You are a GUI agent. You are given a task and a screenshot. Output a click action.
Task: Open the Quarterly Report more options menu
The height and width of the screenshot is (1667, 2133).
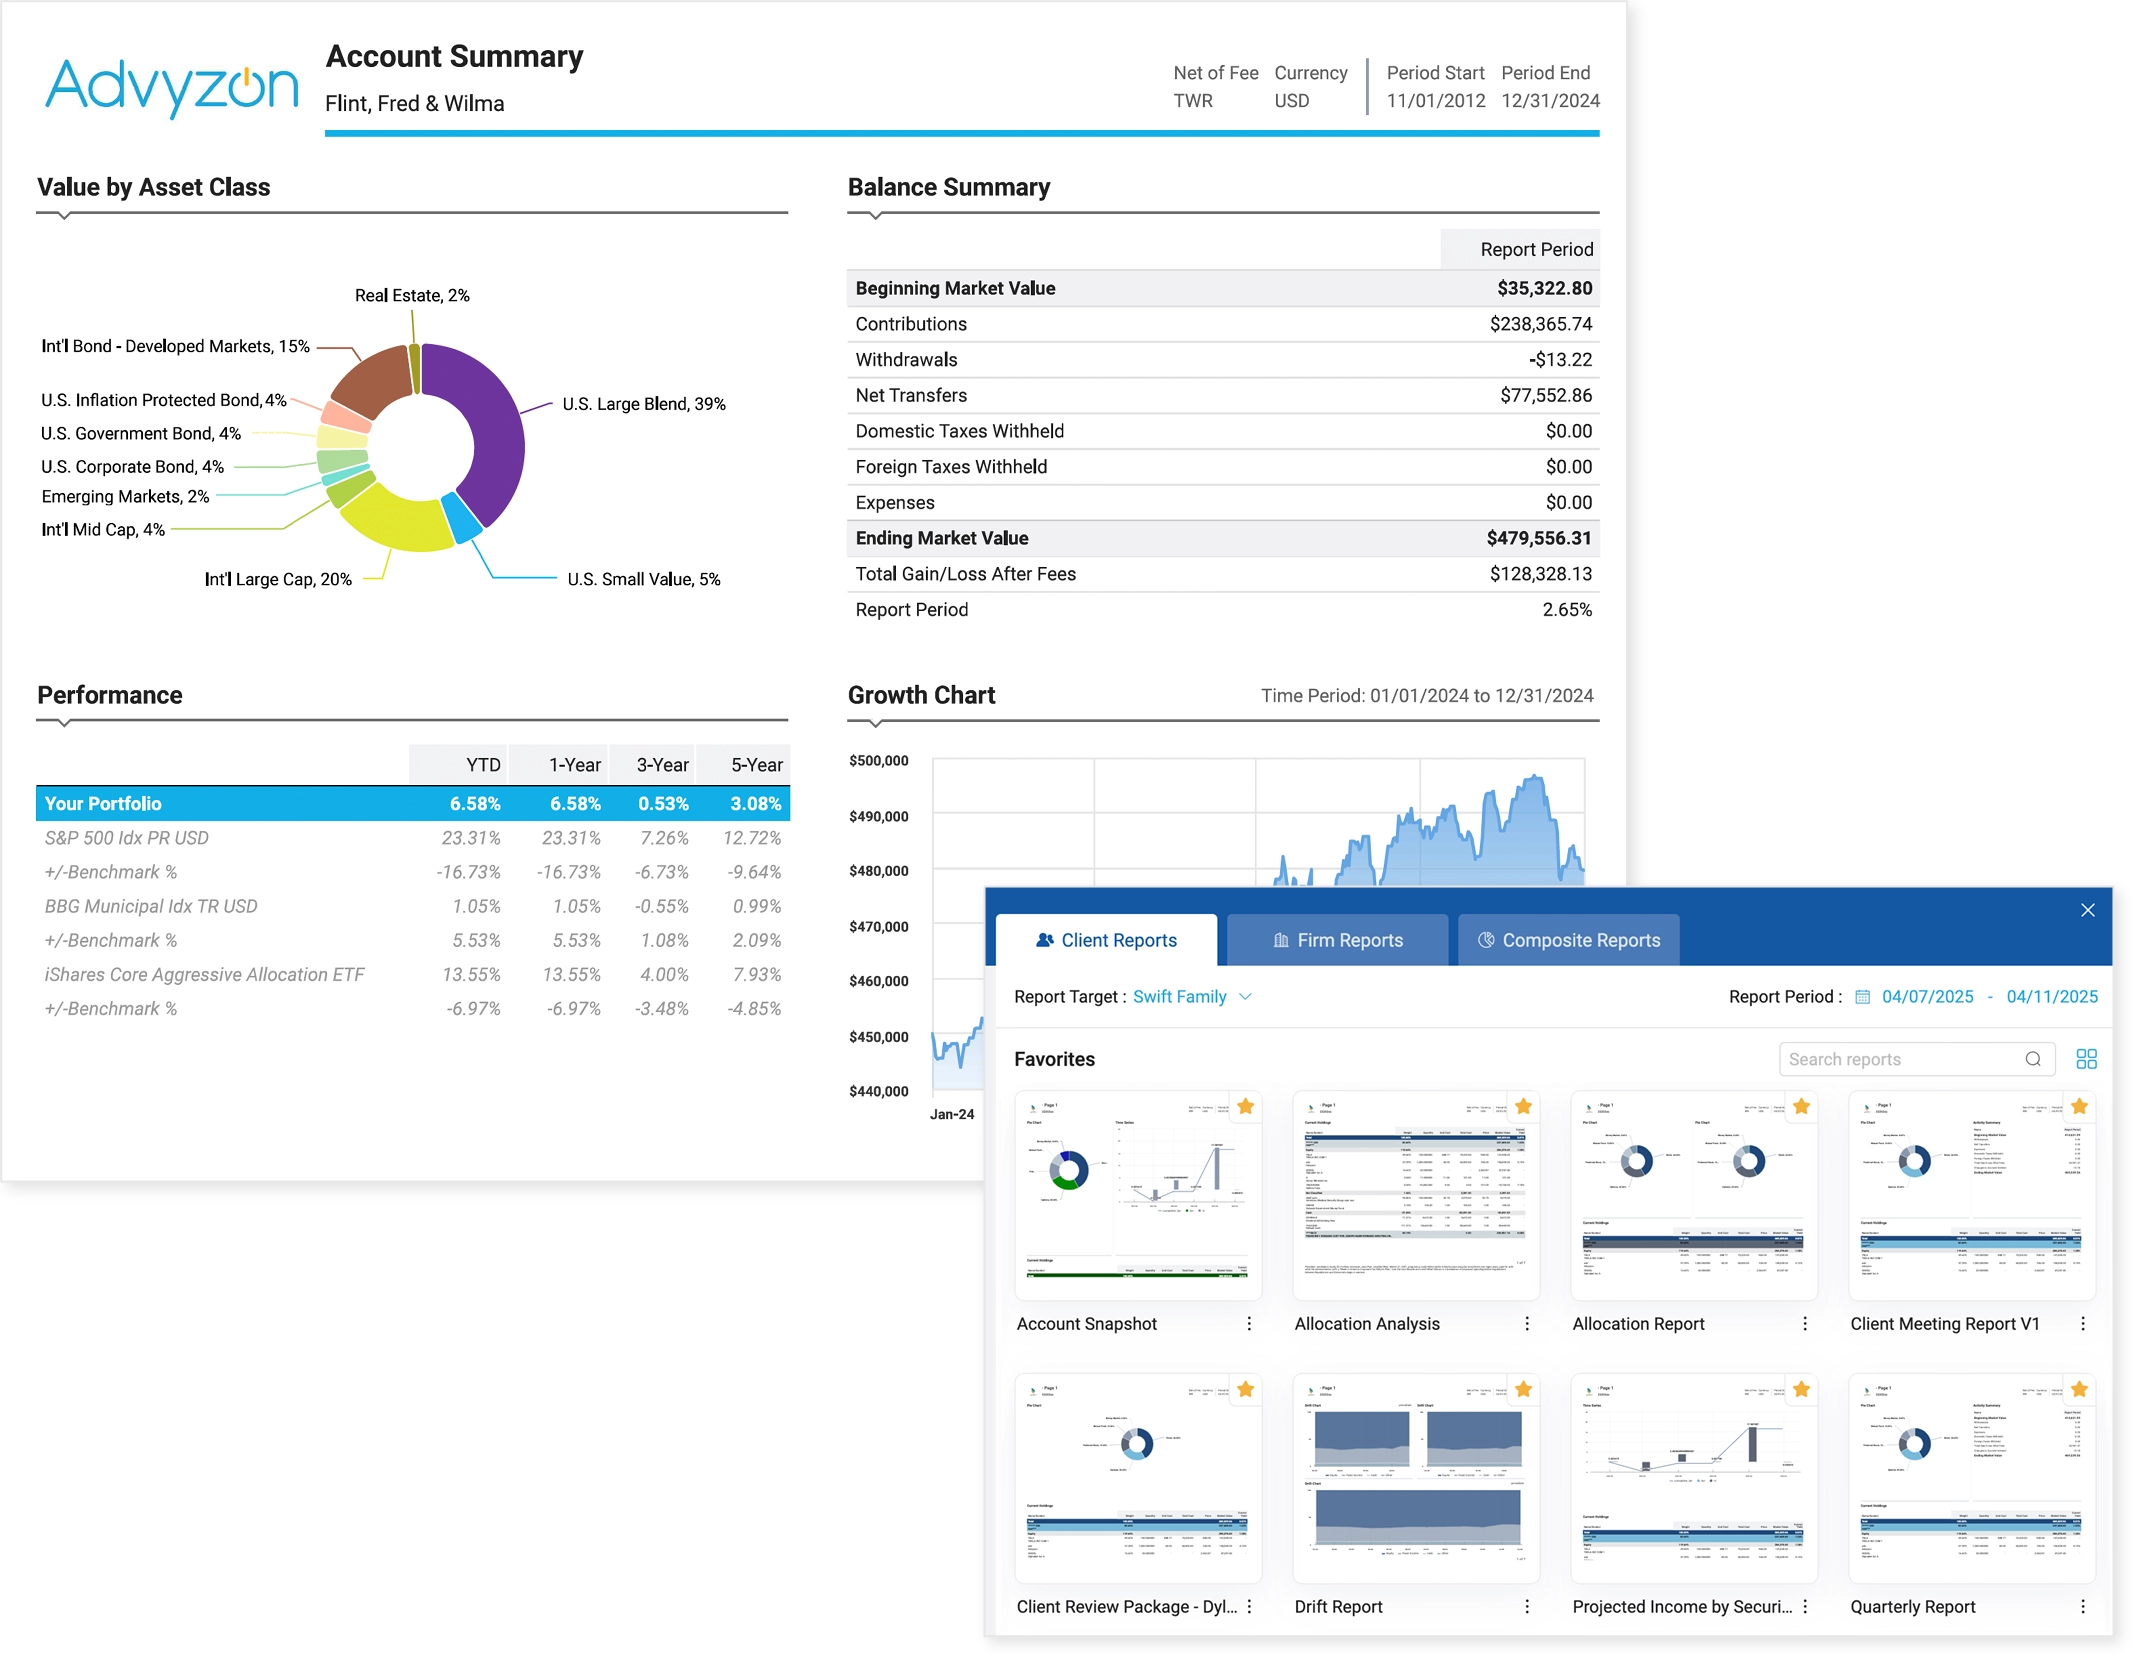[x=2083, y=1607]
